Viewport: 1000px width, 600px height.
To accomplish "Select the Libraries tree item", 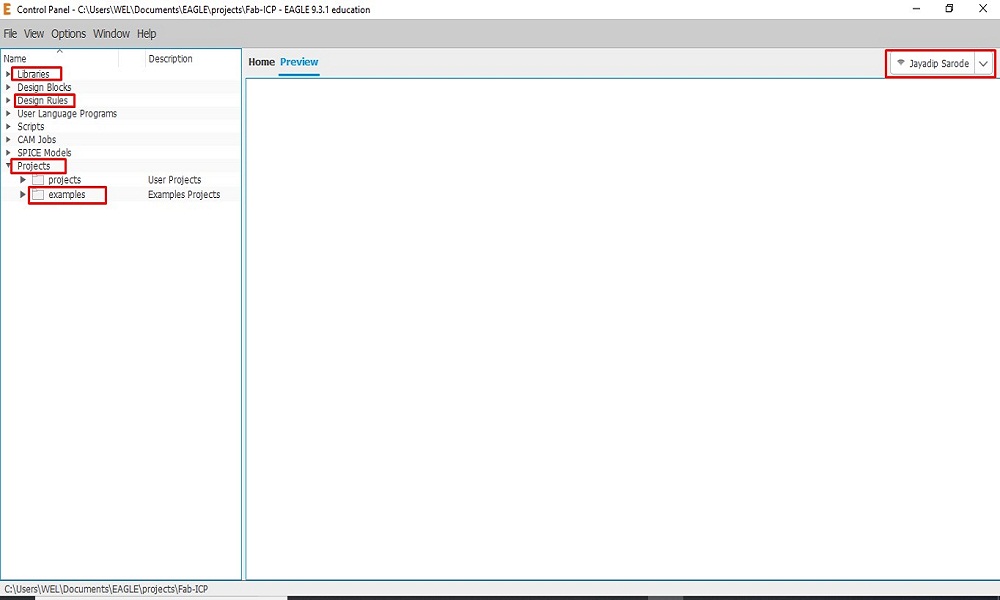I will point(33,74).
